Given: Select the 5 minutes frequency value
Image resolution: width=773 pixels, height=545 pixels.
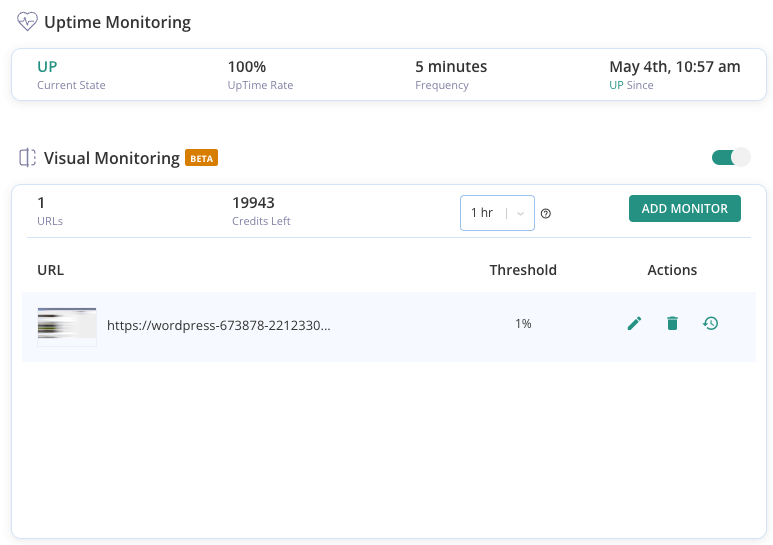Looking at the screenshot, I should (451, 67).
